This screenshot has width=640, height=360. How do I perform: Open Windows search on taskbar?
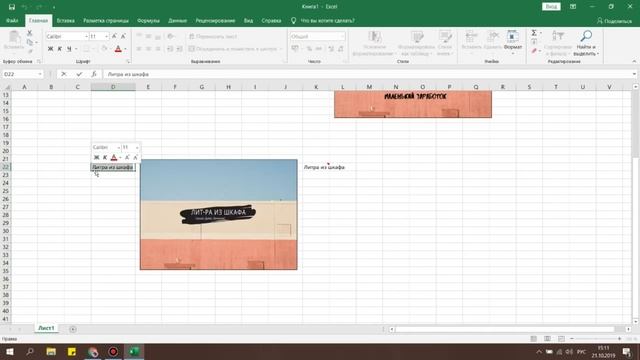tap(30, 351)
